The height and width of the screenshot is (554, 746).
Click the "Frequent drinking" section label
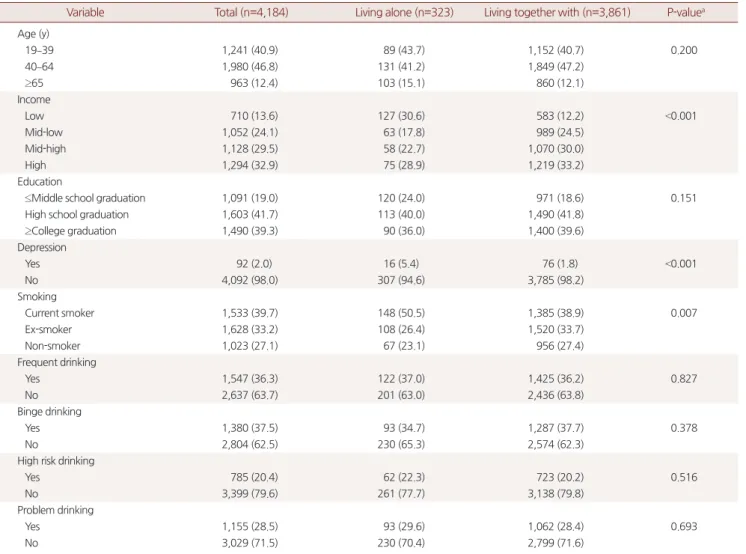(x=57, y=362)
